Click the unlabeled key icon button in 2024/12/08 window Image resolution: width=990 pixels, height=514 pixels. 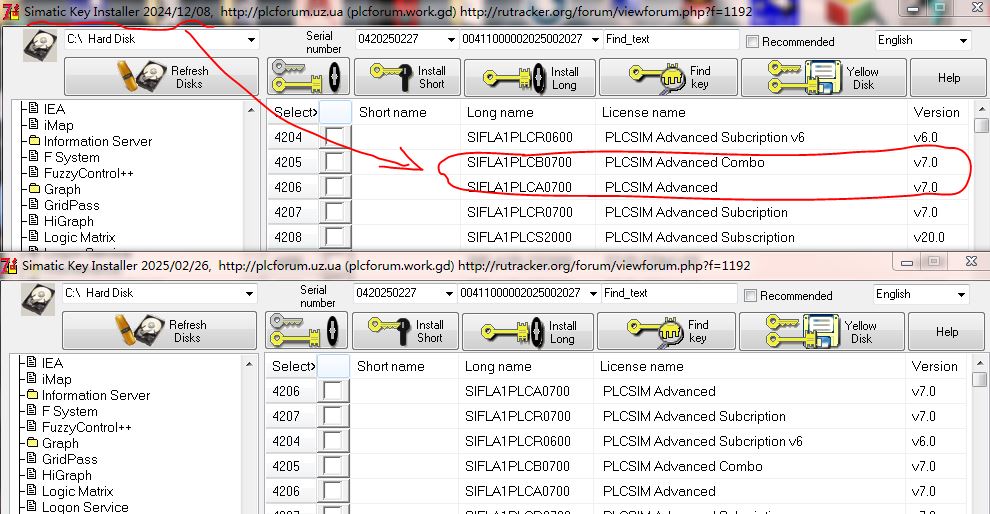tap(308, 77)
